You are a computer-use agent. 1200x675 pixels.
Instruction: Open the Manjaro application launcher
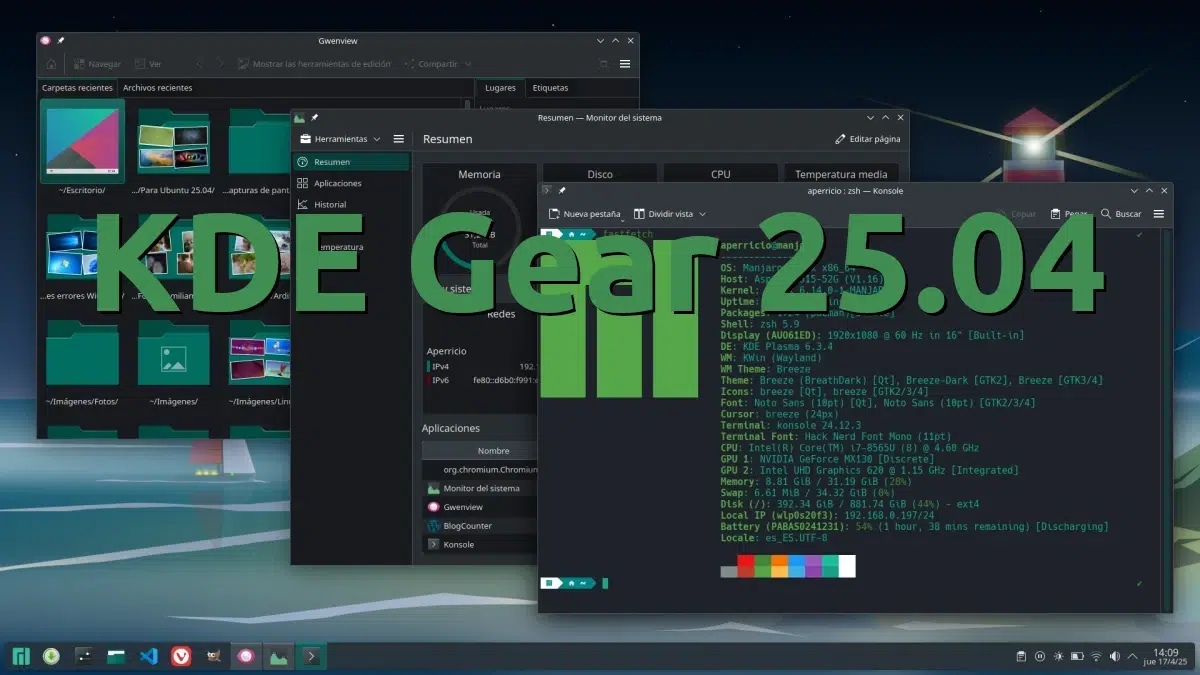[x=20, y=657]
